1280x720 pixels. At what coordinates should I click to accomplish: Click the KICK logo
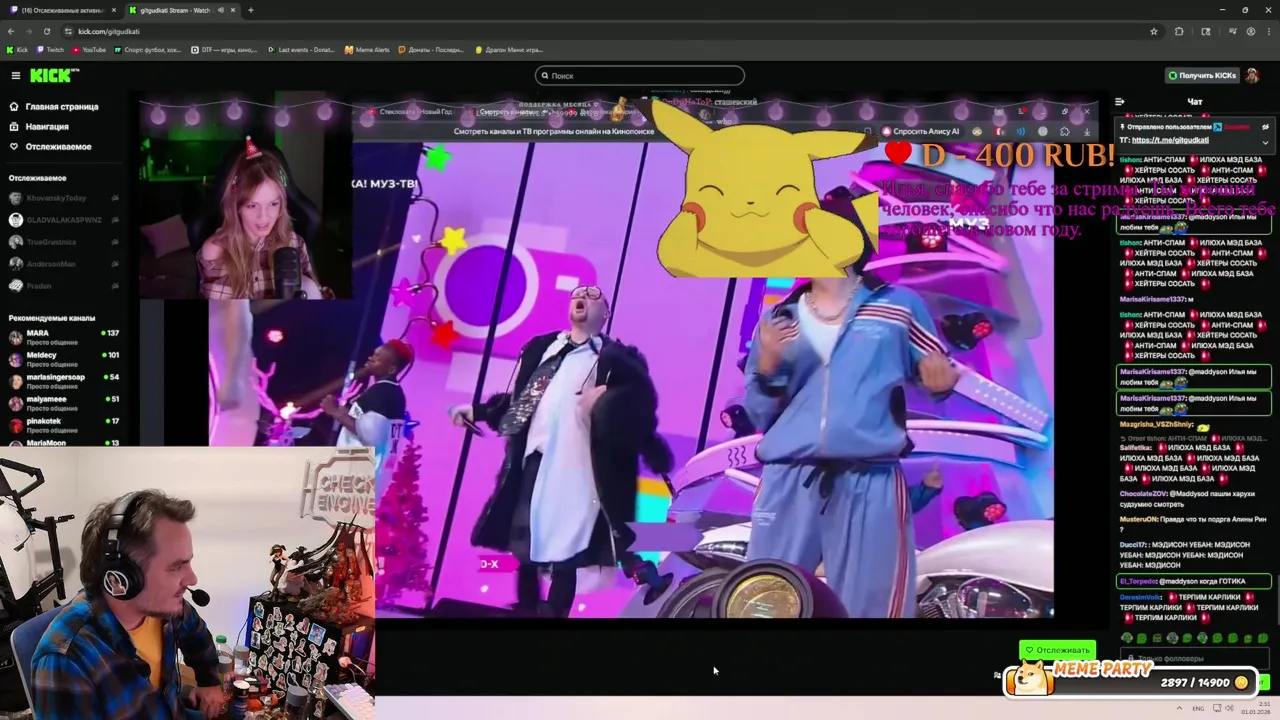pos(53,75)
